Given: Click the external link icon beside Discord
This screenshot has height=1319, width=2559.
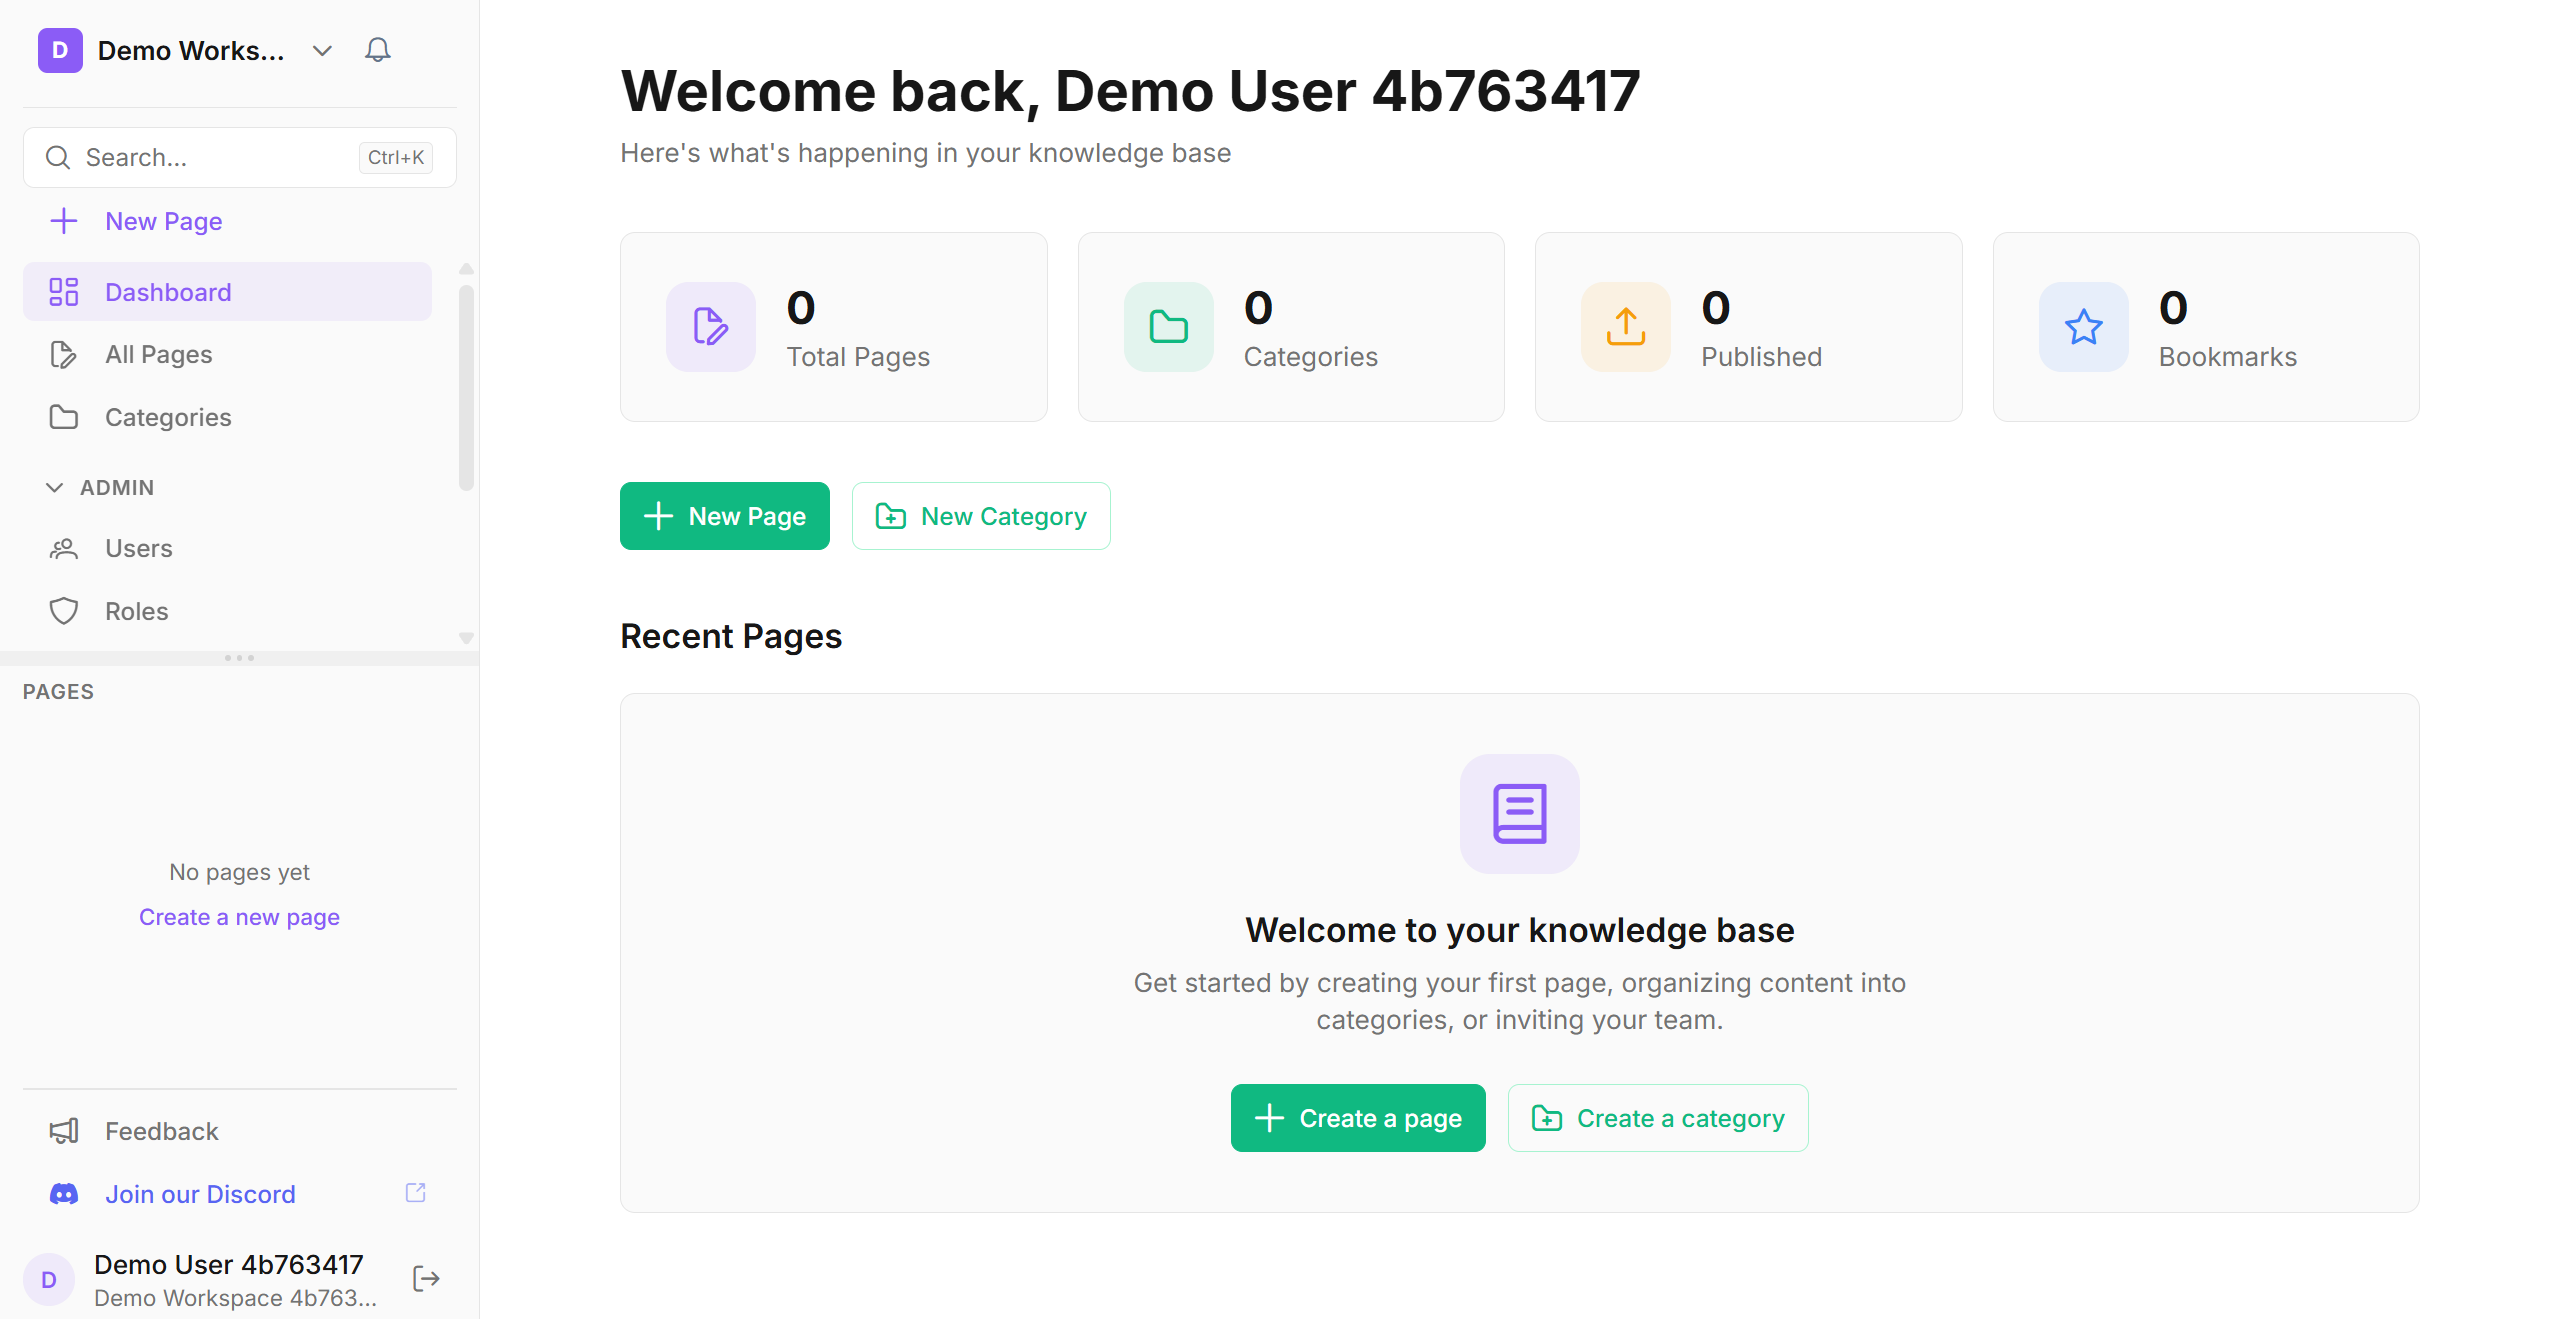Looking at the screenshot, I should coord(415,1192).
